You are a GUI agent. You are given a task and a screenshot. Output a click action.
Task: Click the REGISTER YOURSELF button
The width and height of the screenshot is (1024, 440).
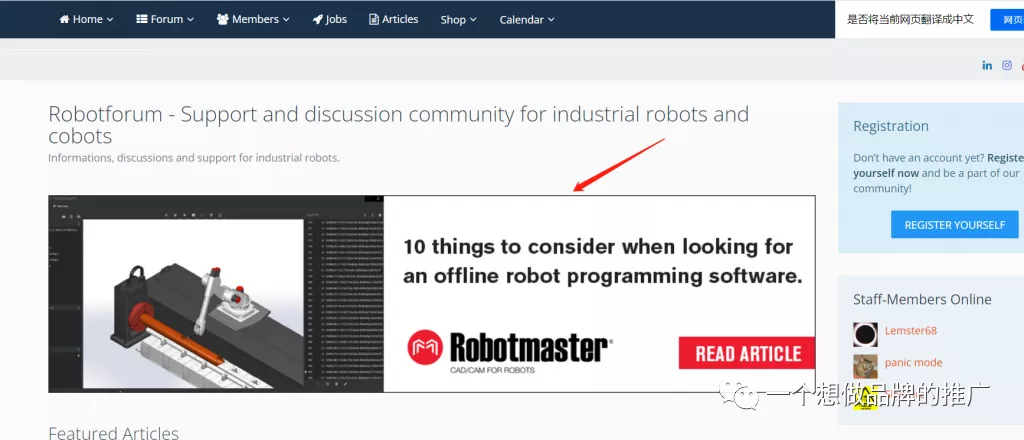[x=954, y=225]
